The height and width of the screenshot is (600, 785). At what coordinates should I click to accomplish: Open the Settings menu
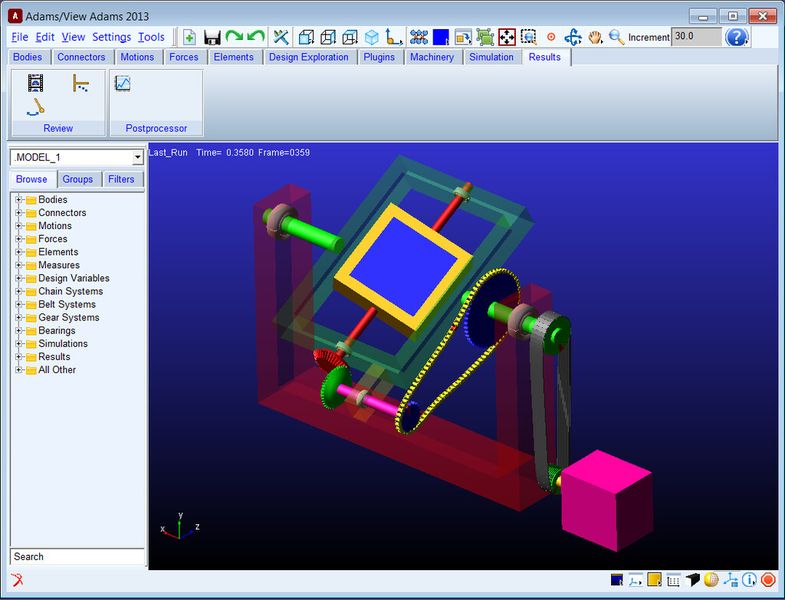111,37
